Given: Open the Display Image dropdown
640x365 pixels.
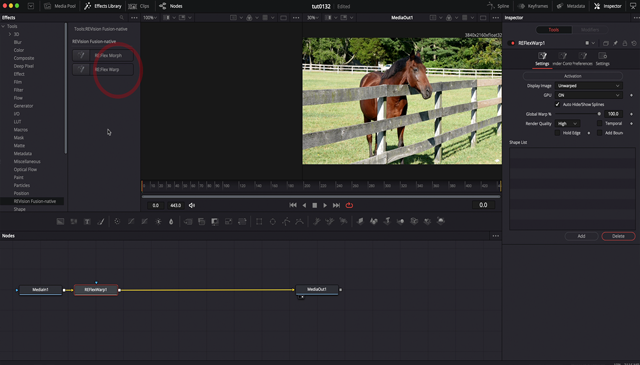Looking at the screenshot, I should click(x=588, y=86).
